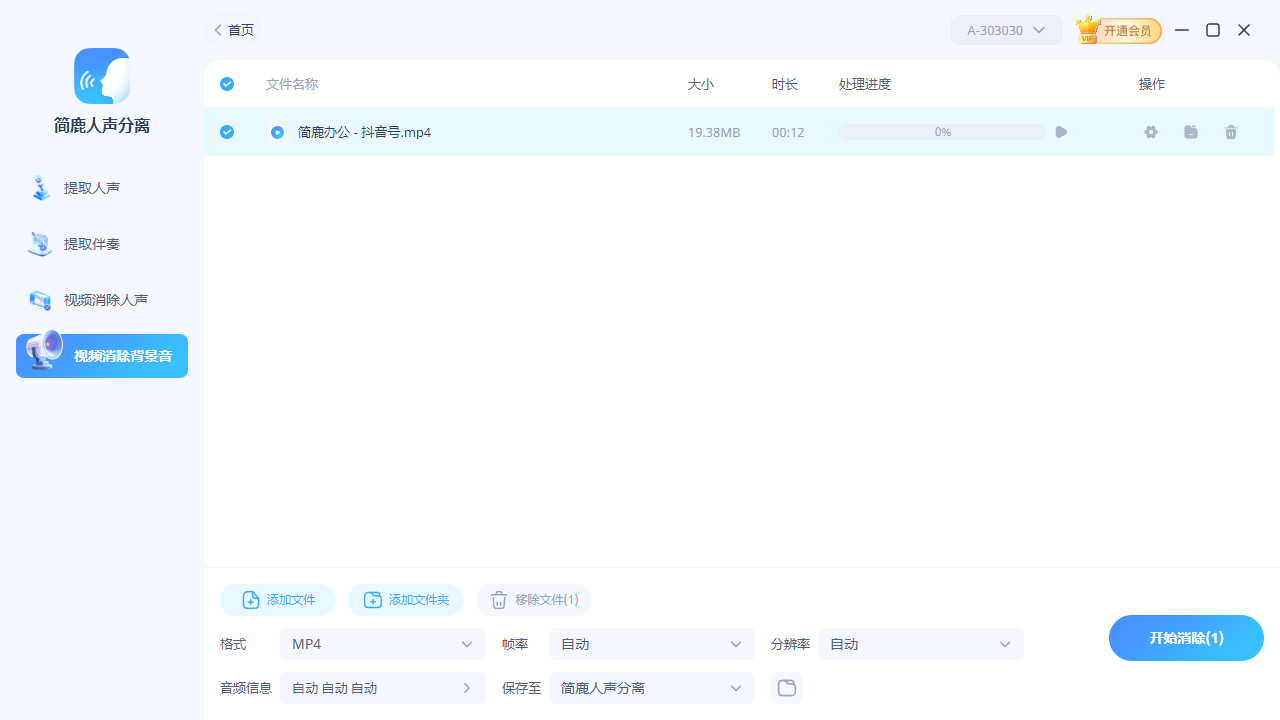Image resolution: width=1280 pixels, height=720 pixels.
Task: Open 音频信息 settings row
Action: pos(383,687)
